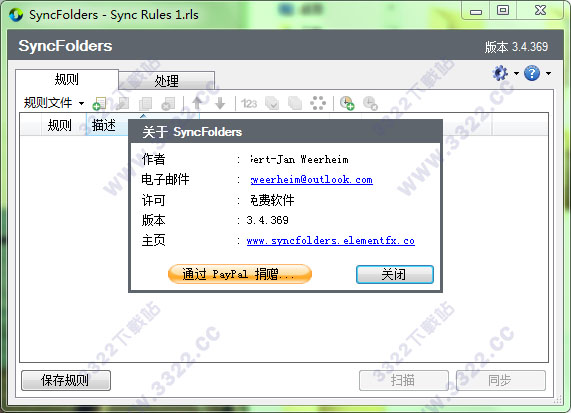Move rule up with the up arrow
This screenshot has width=571, height=413.
pos(197,103)
